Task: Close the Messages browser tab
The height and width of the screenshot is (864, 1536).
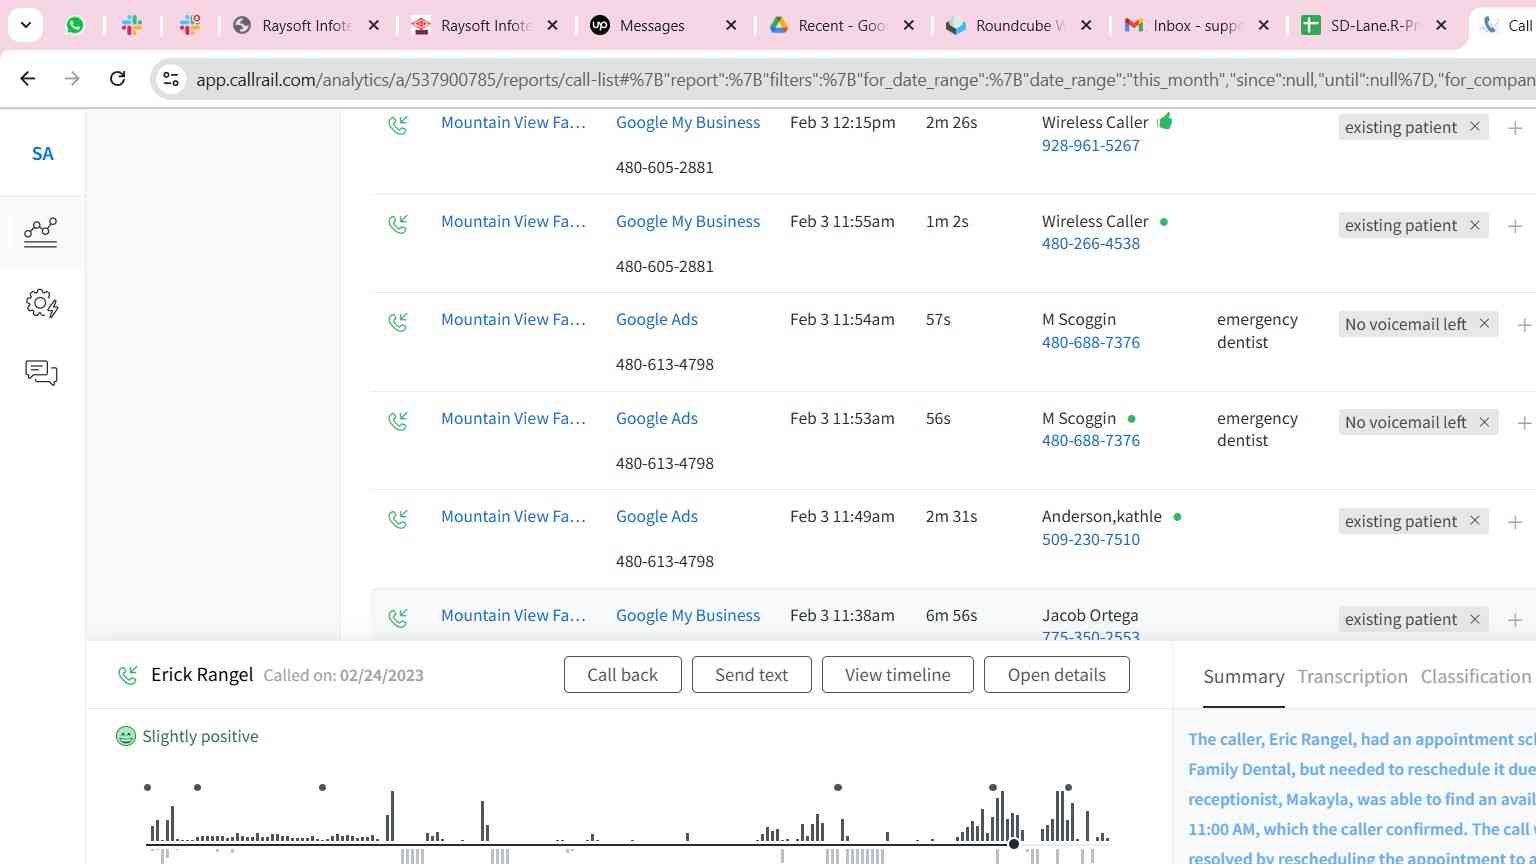Action: 731,25
